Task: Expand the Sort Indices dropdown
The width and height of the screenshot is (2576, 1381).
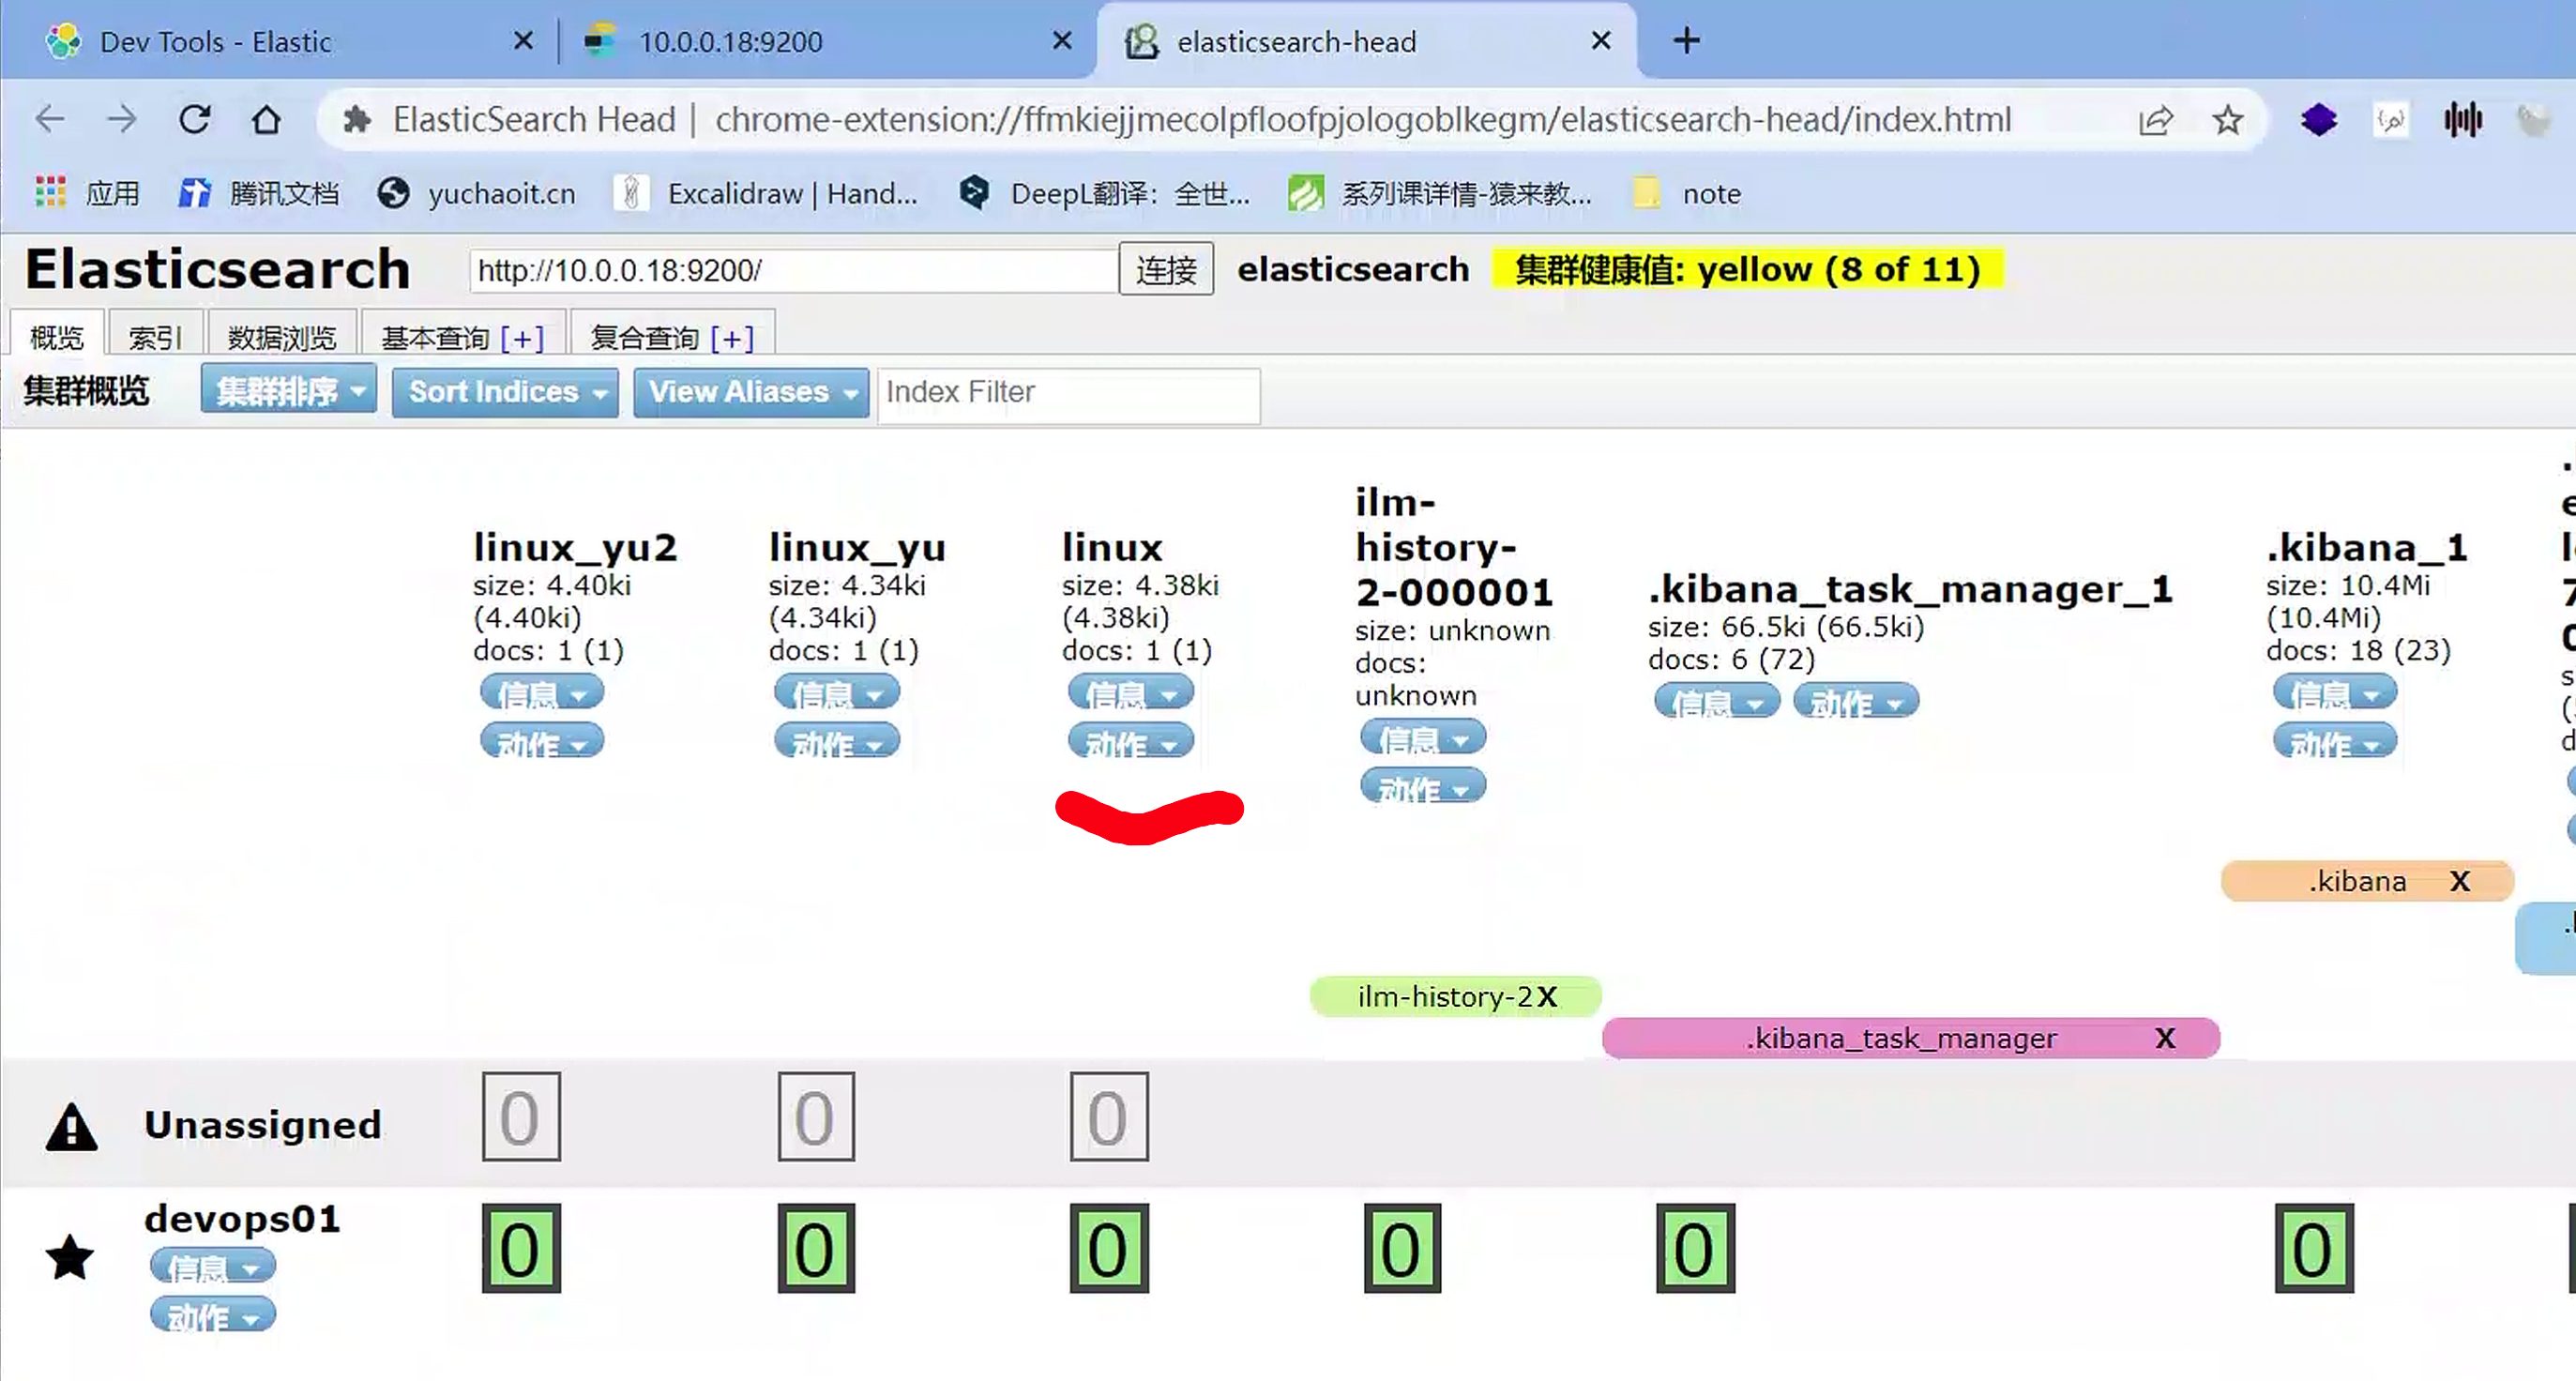Action: pos(505,392)
